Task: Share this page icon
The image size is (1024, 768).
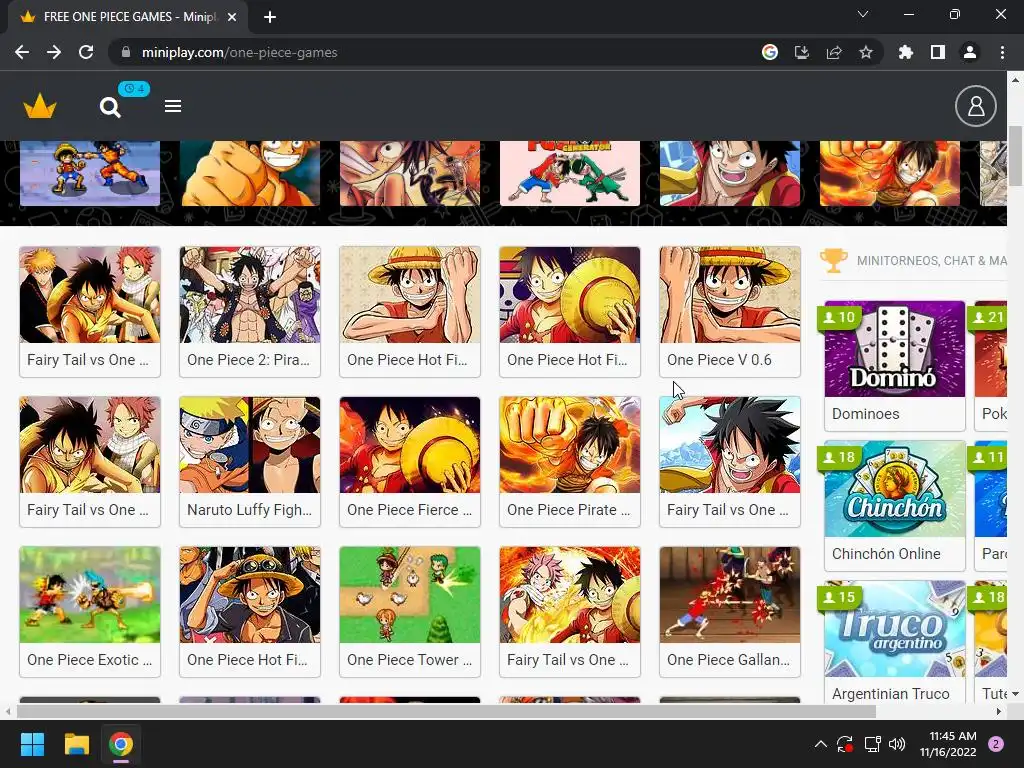Action: click(834, 52)
